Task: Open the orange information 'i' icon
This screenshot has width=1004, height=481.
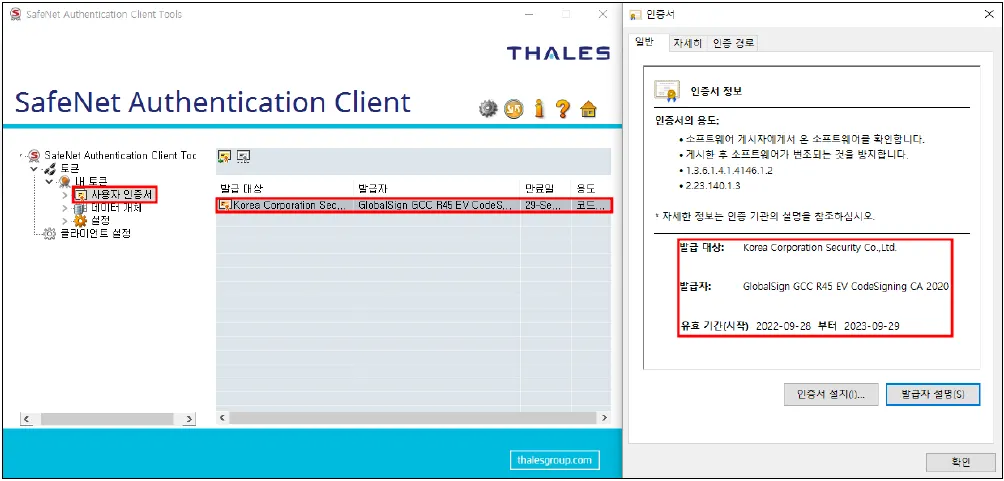Action: (x=538, y=109)
